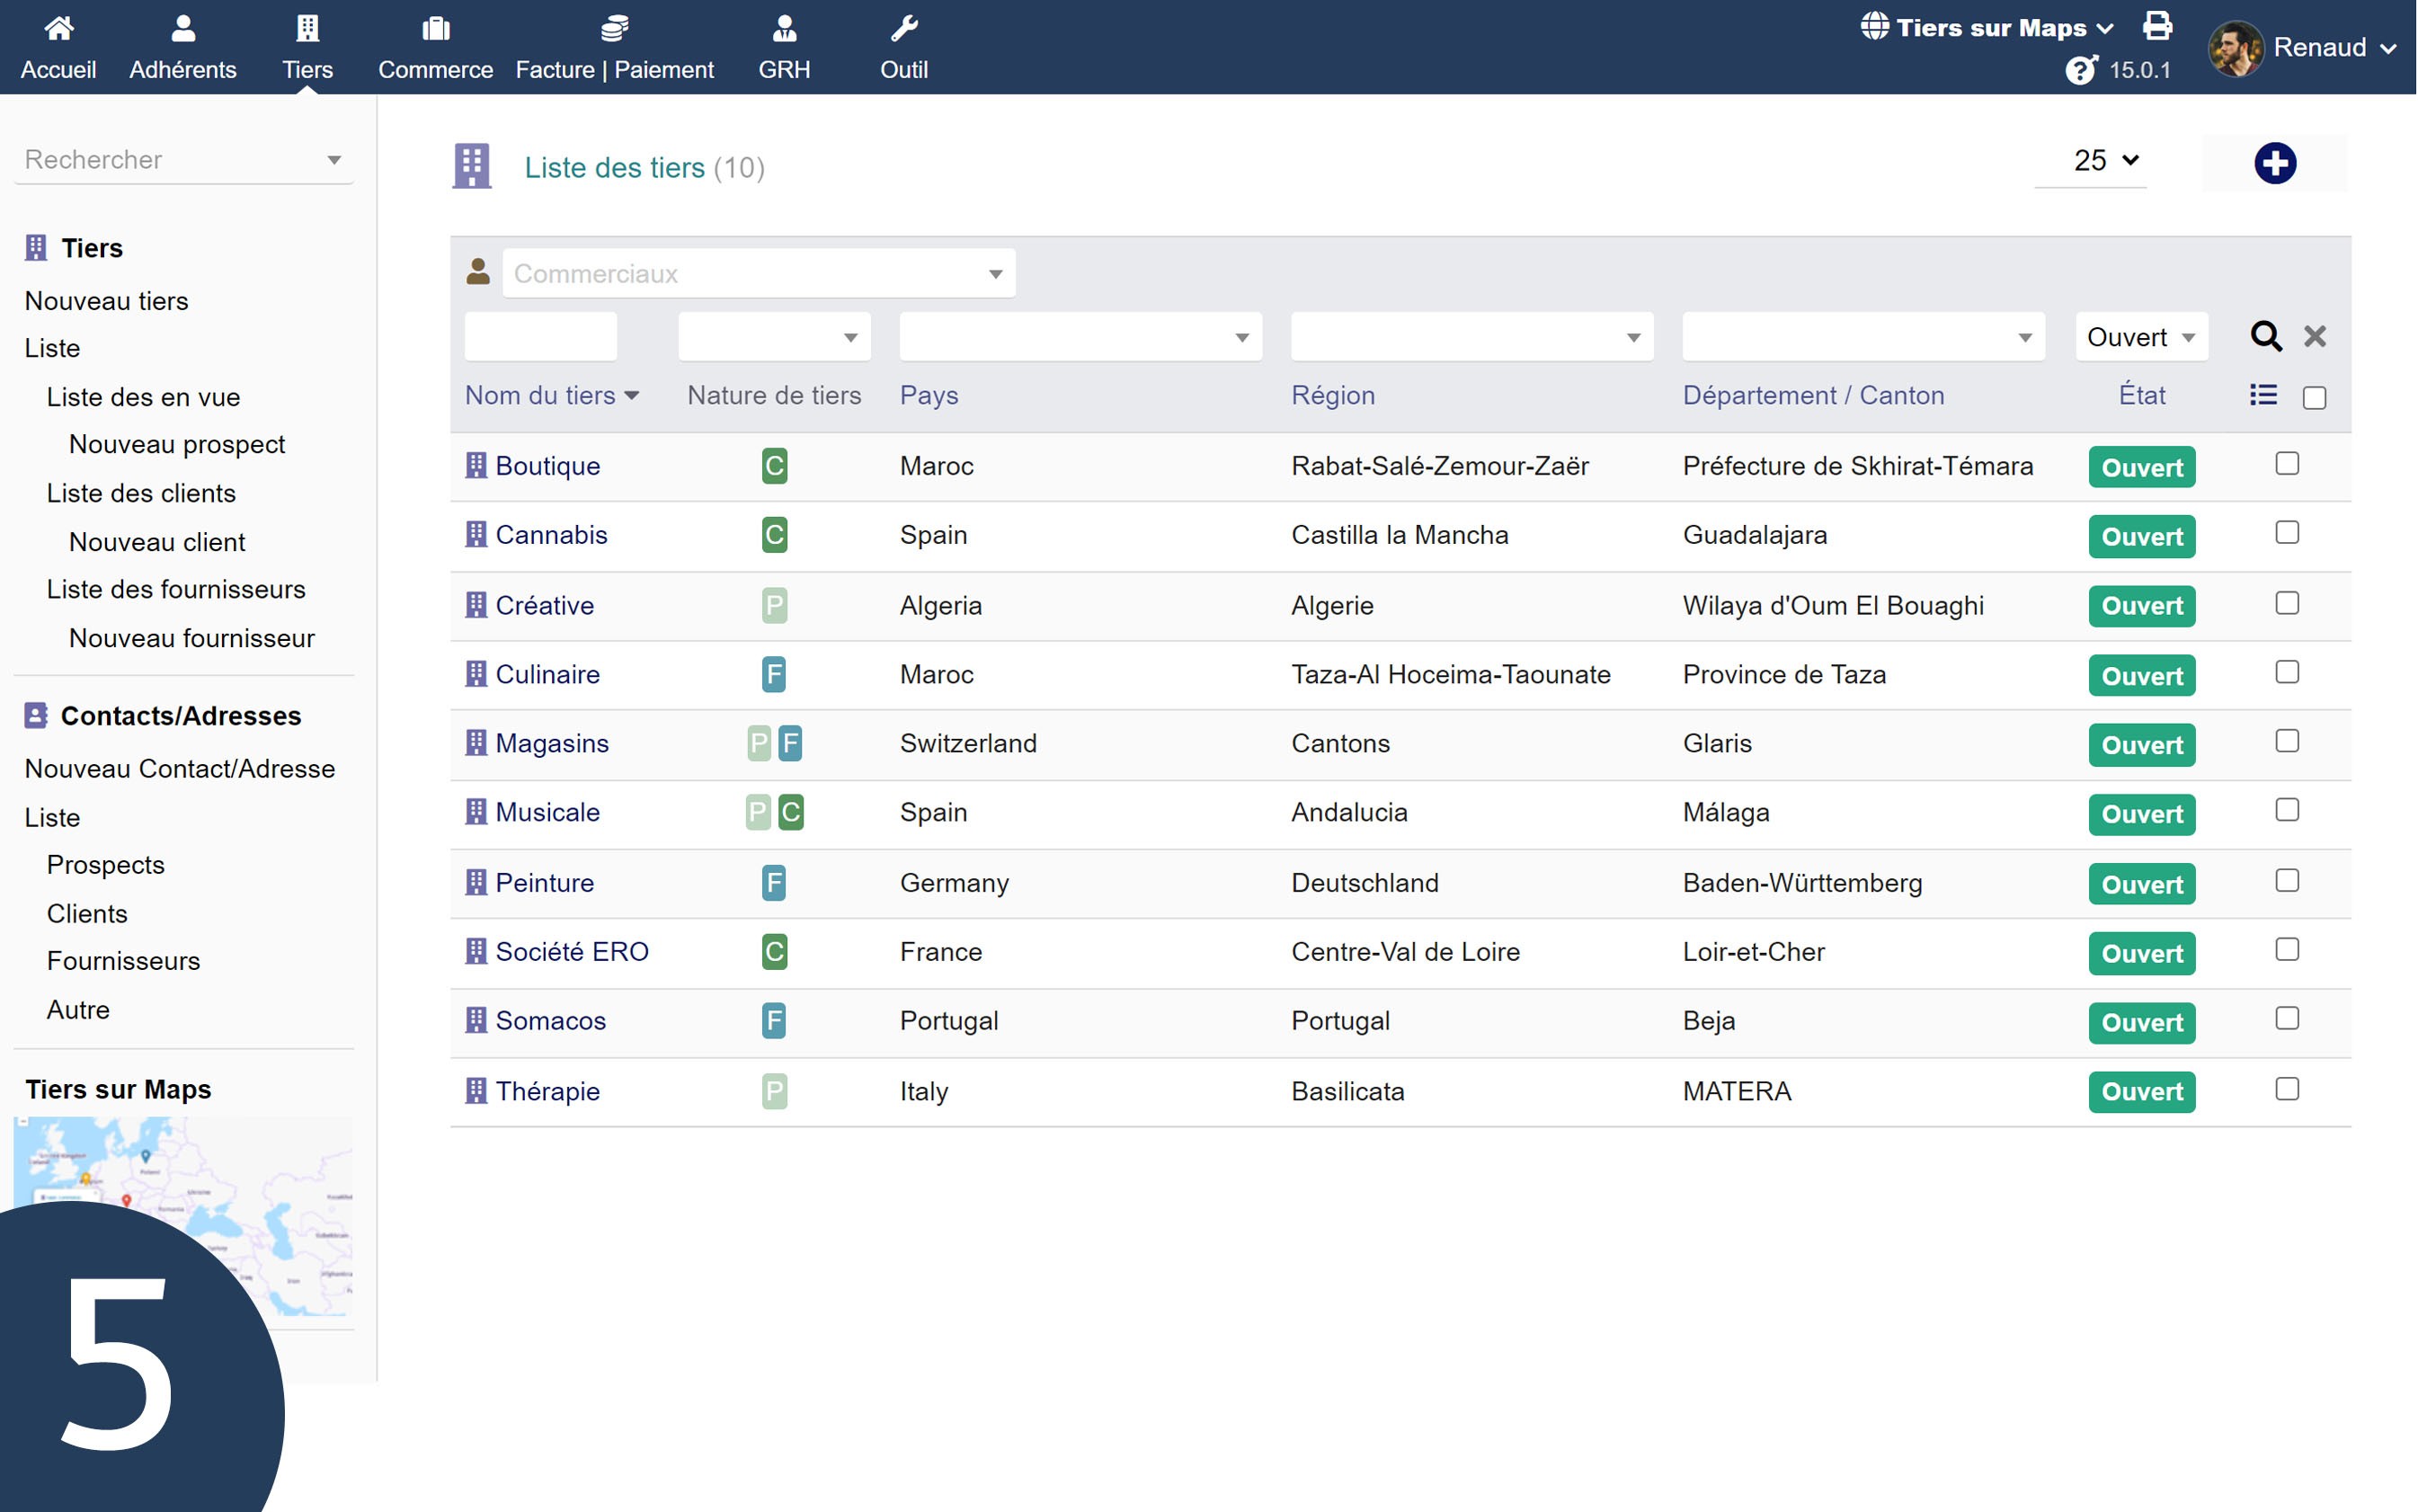Click Nouveau fournisseur in sidebar
The width and height of the screenshot is (2418, 1512).
pos(191,638)
